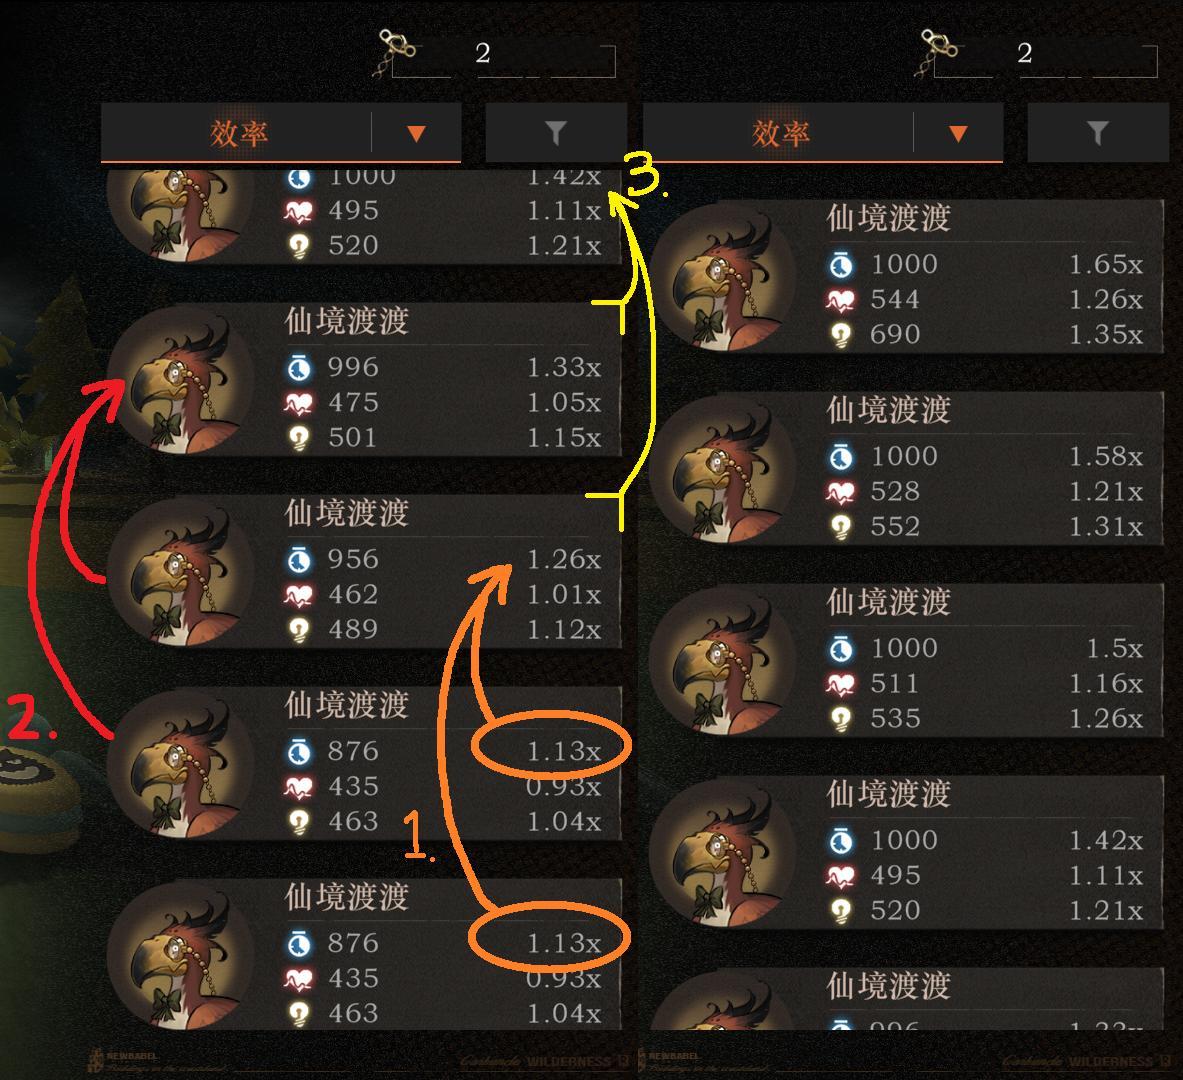Select right panel 仙境渡渡 entry with 1.42x
This screenshot has width=1183, height=1080.
[905, 852]
